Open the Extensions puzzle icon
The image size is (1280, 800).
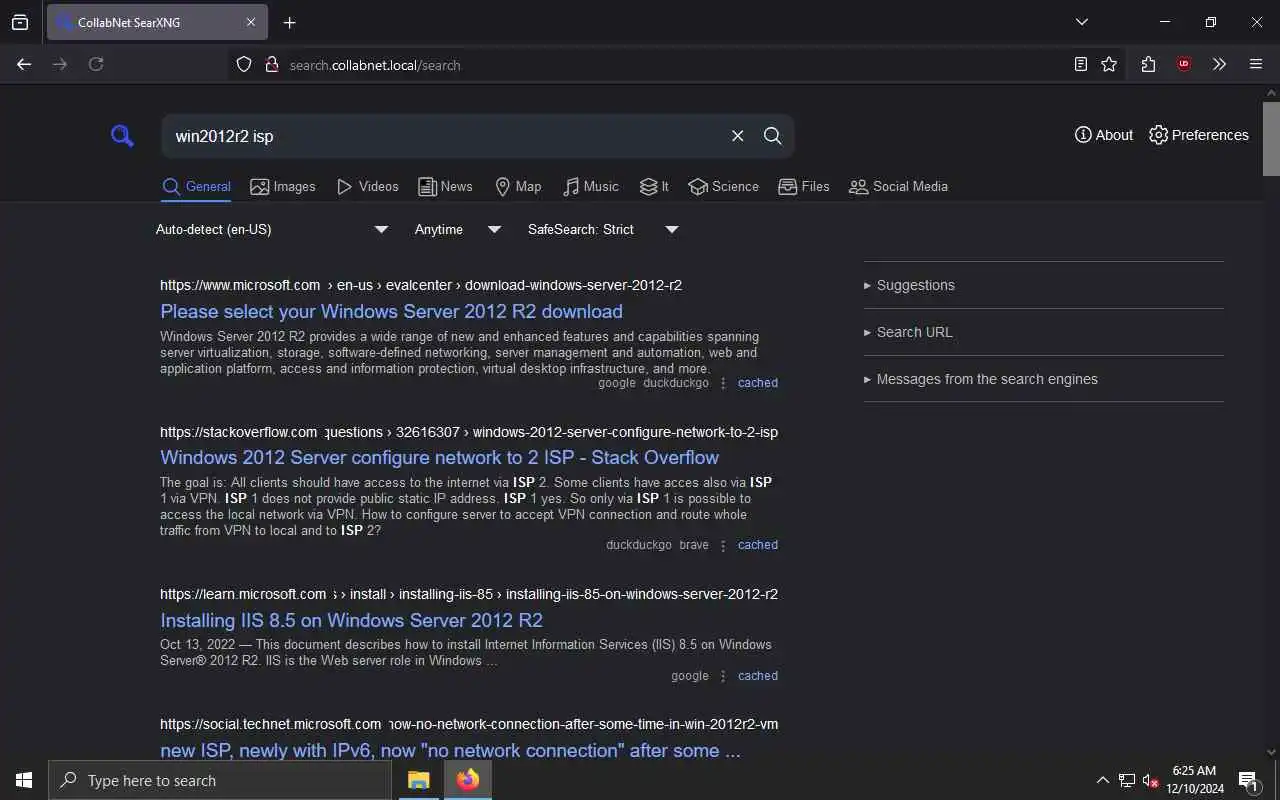pyautogui.click(x=1148, y=64)
